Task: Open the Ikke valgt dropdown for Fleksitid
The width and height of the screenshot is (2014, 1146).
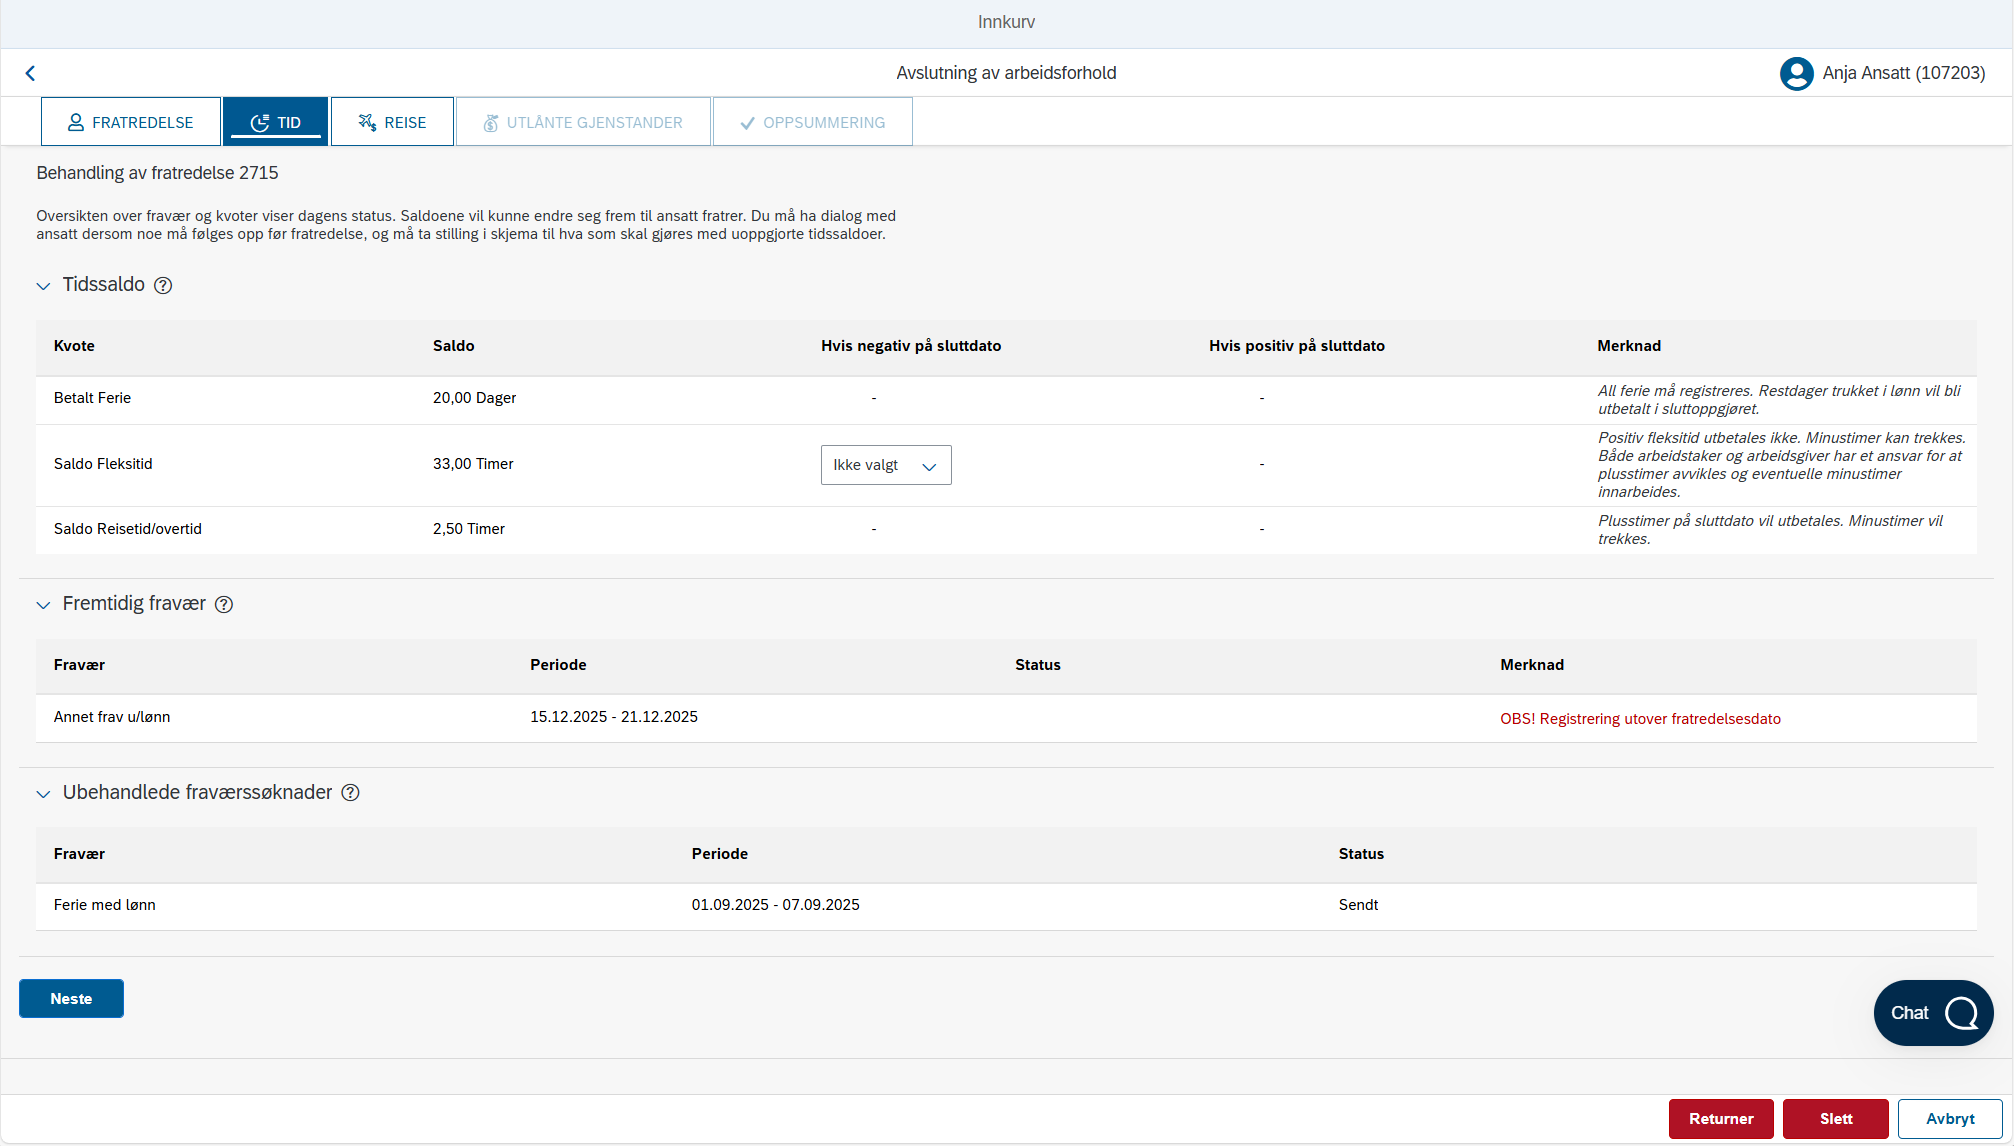Action: coord(886,465)
